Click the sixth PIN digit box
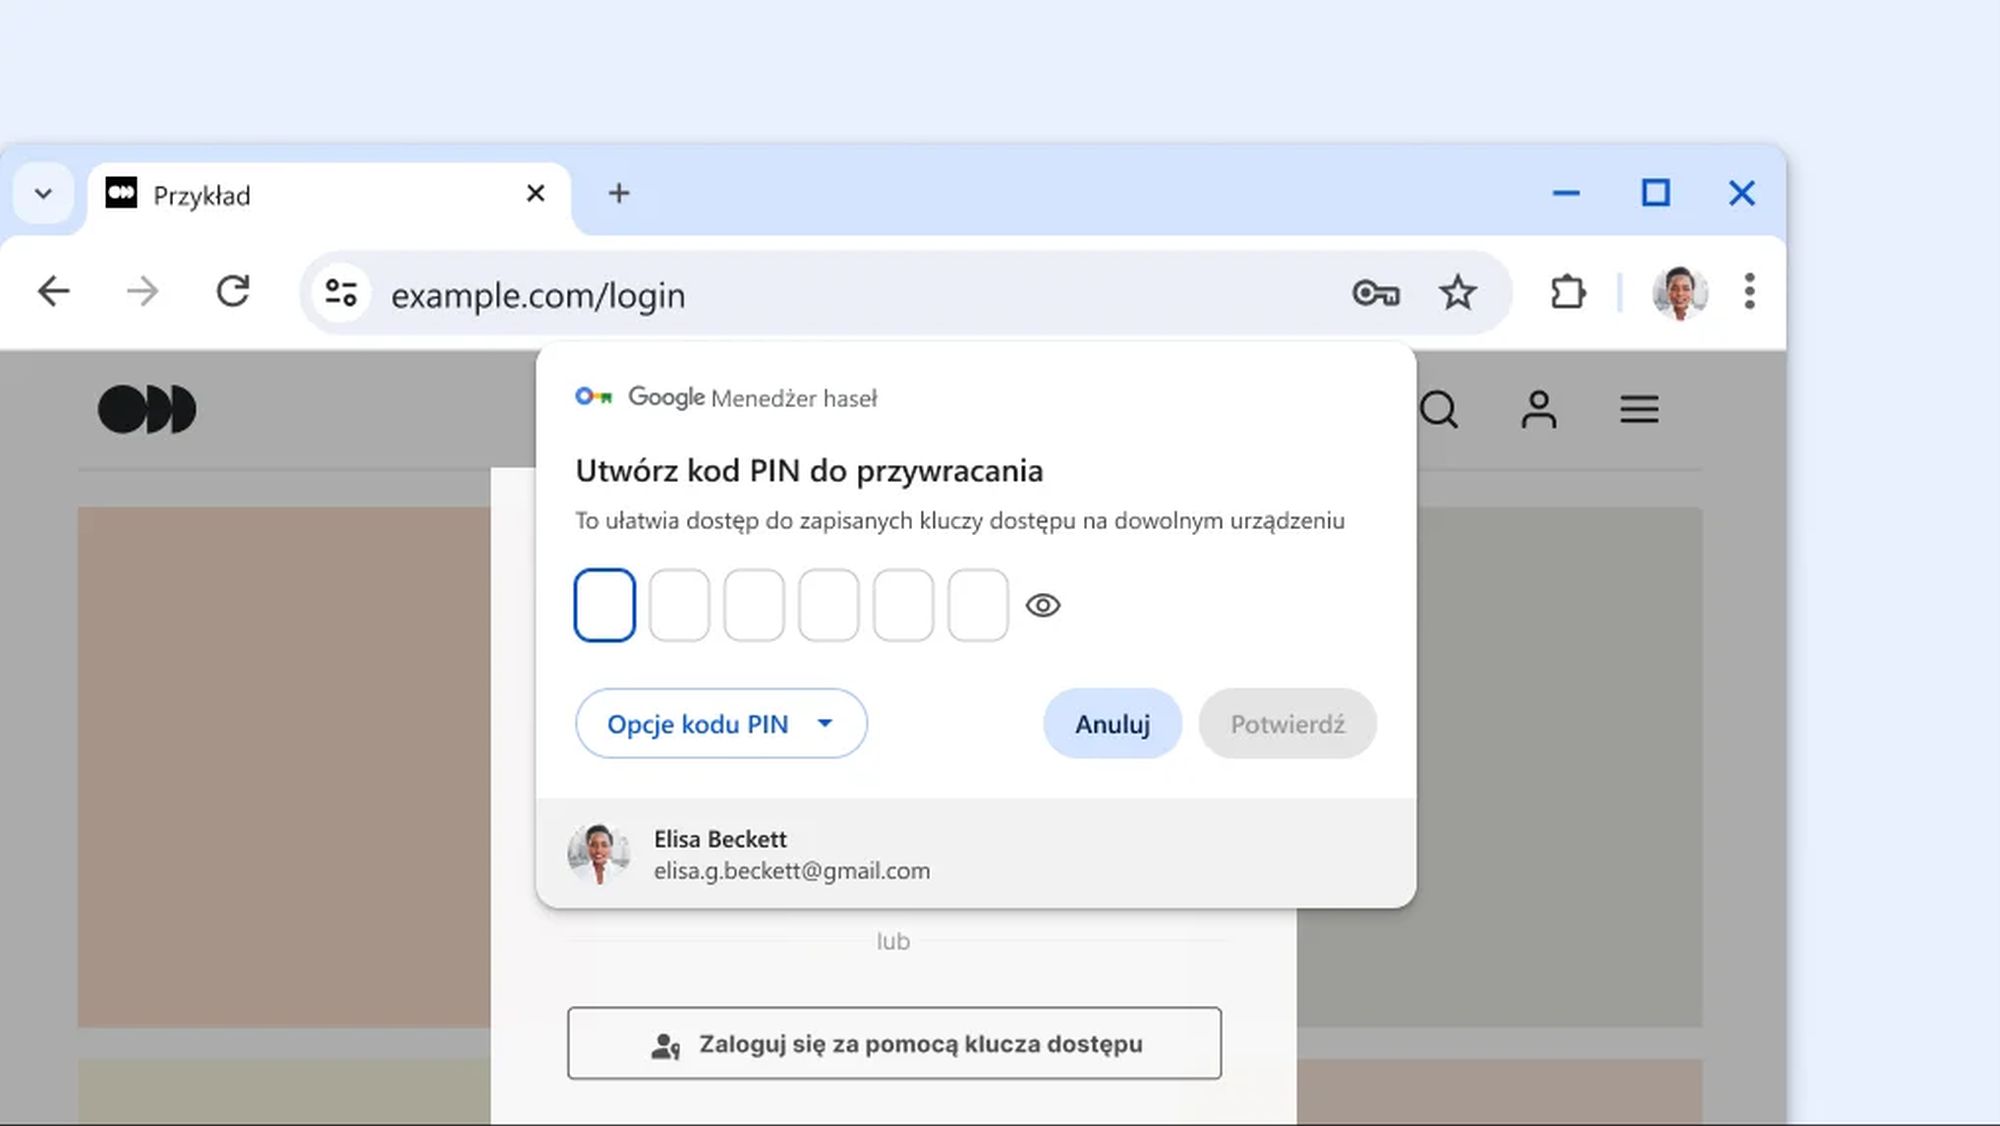 (x=978, y=605)
